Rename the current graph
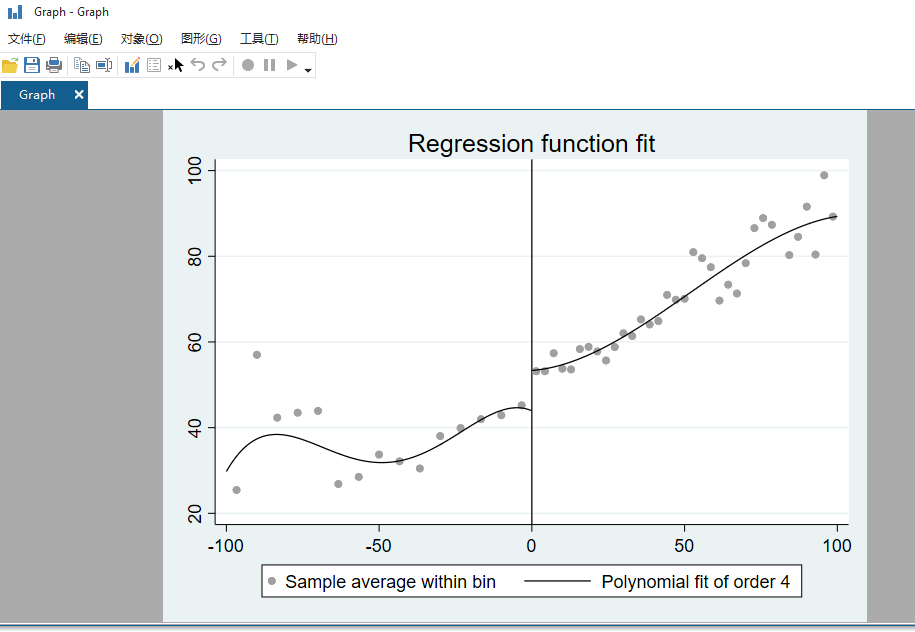The image size is (915, 632). 103,64
